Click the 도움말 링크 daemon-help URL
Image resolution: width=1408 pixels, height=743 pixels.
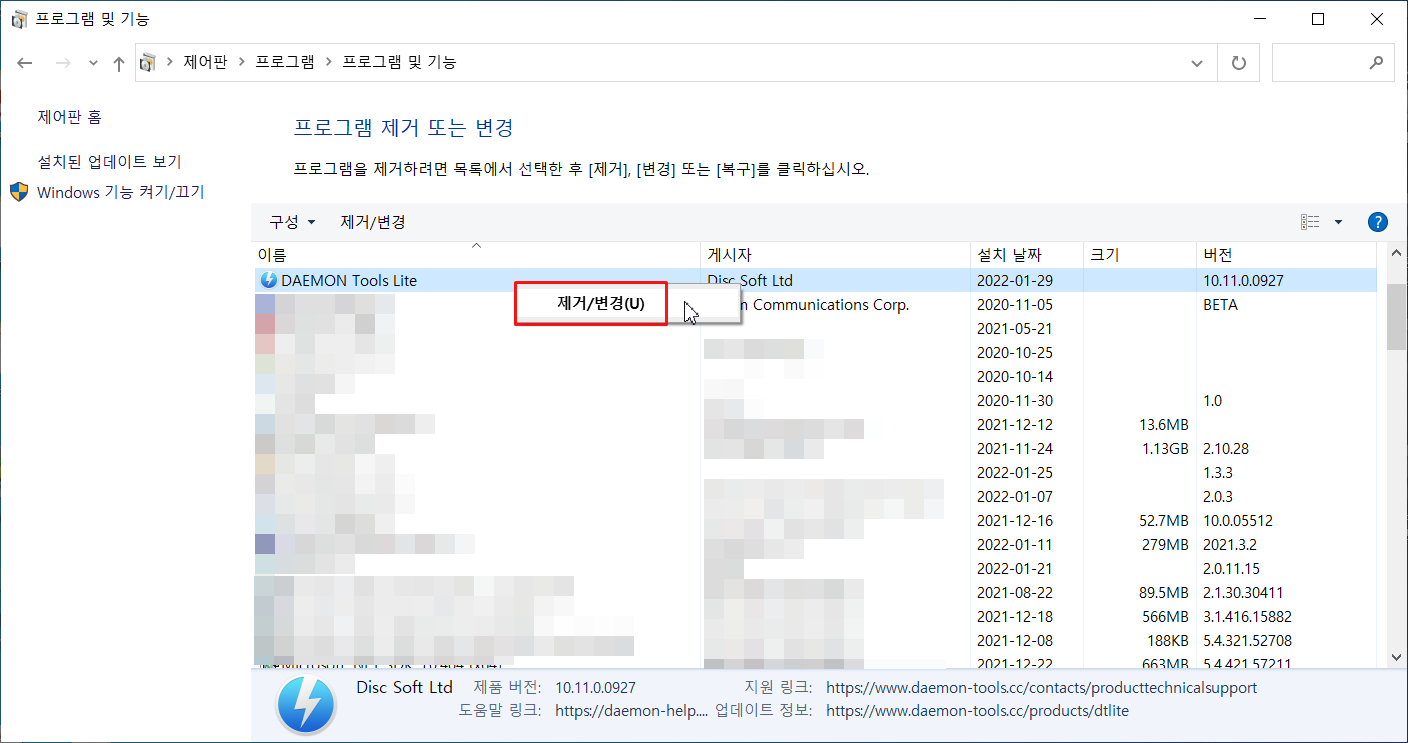pyautogui.click(x=631, y=711)
